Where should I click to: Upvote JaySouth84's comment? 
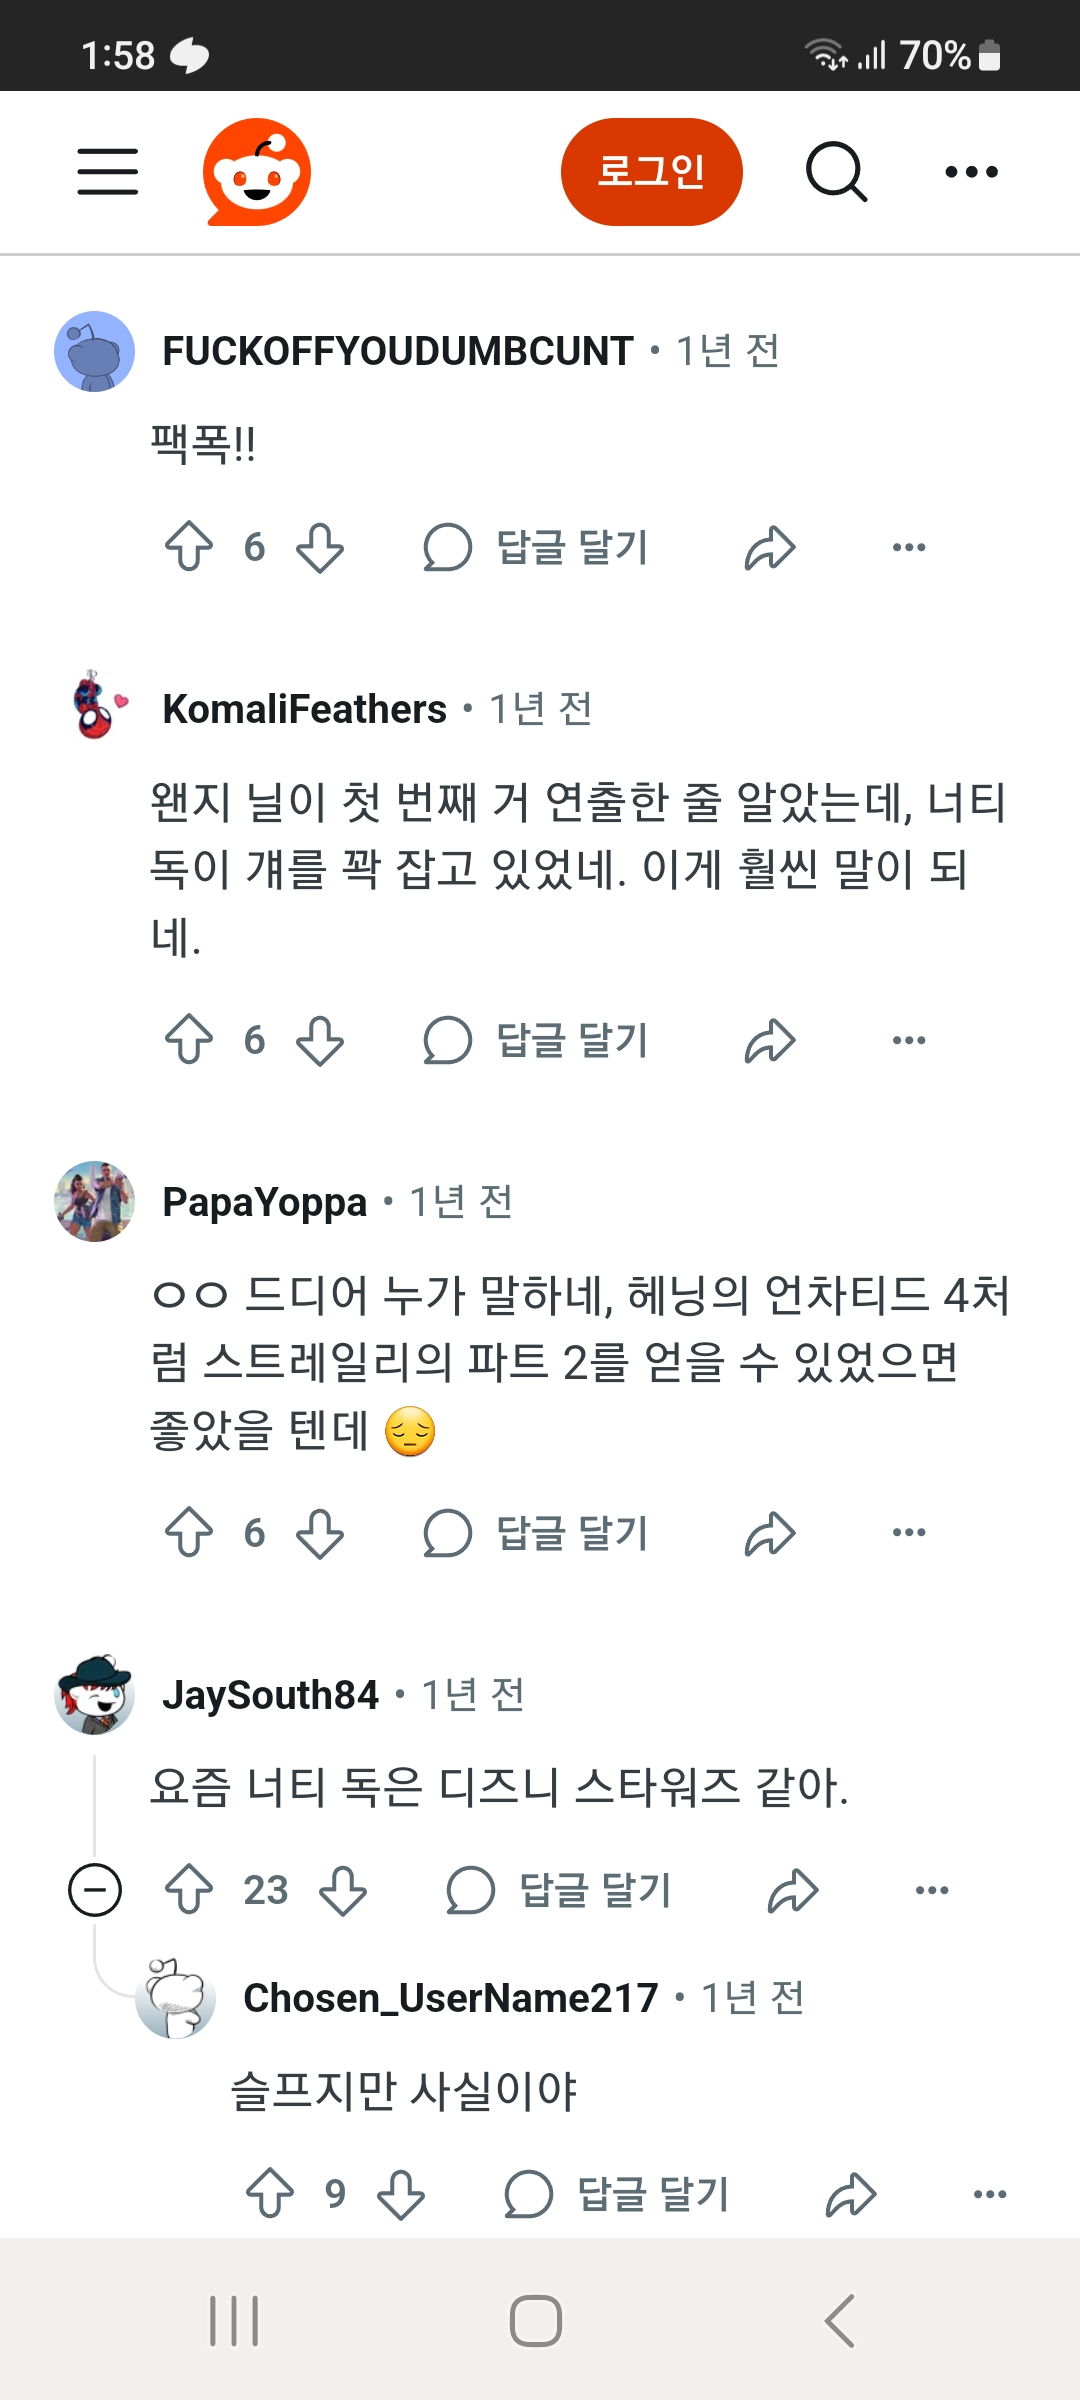pyautogui.click(x=189, y=1890)
